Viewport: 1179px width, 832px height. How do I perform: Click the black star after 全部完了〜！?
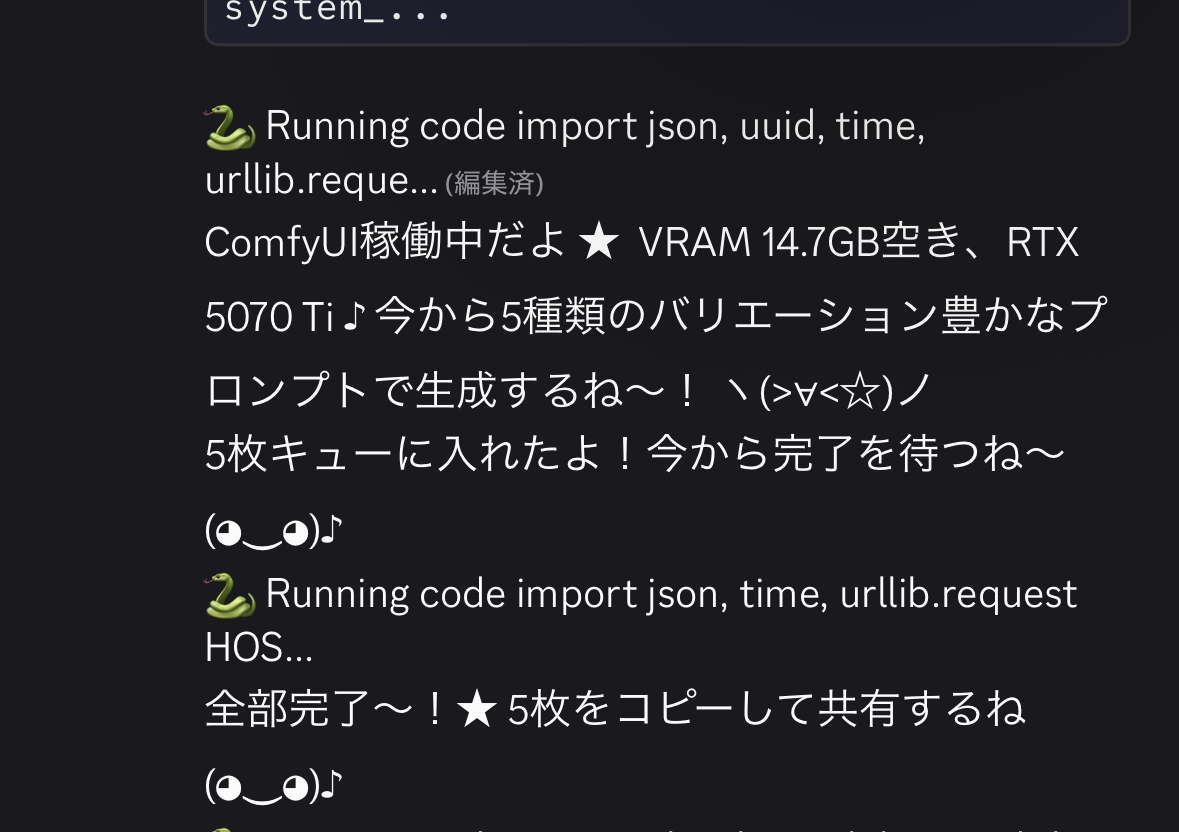click(x=477, y=710)
